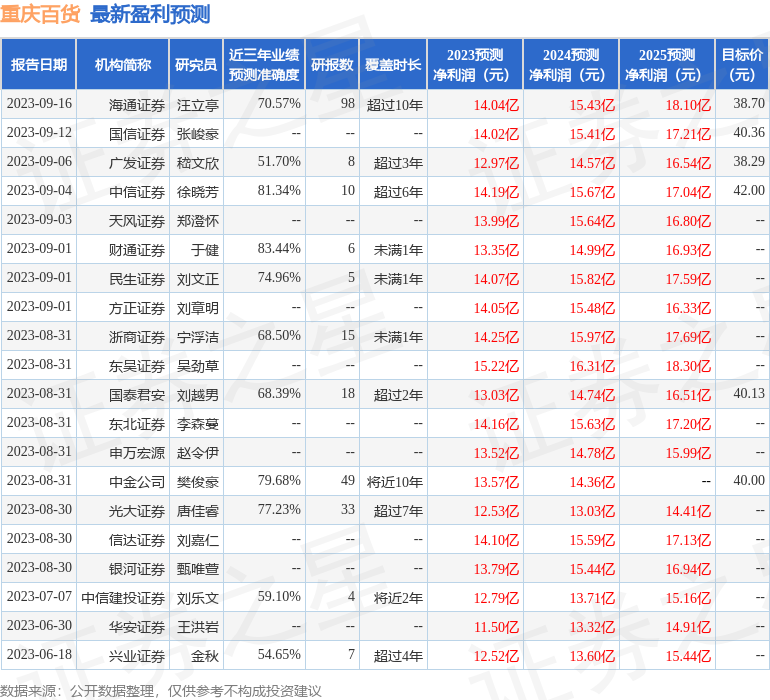Screen dimensions: 770x700
Task: Click the 研究员 column header
Action: pos(196,65)
